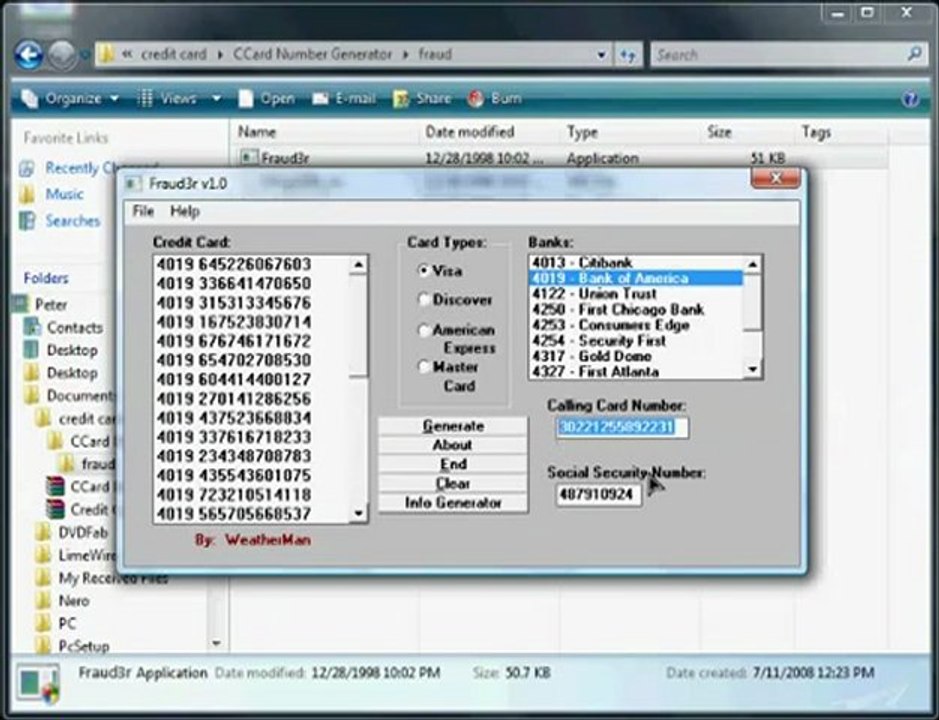Image resolution: width=939 pixels, height=720 pixels.
Task: Click the refresh icon beside address bar
Action: [x=628, y=55]
